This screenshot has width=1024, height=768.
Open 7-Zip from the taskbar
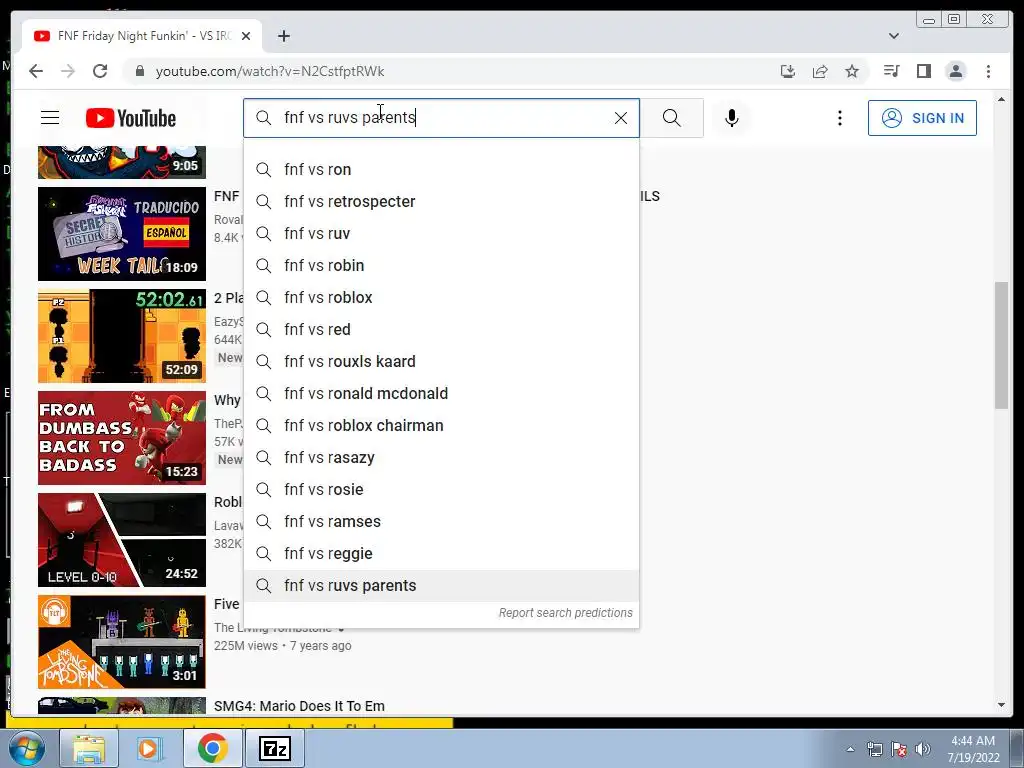pos(274,748)
